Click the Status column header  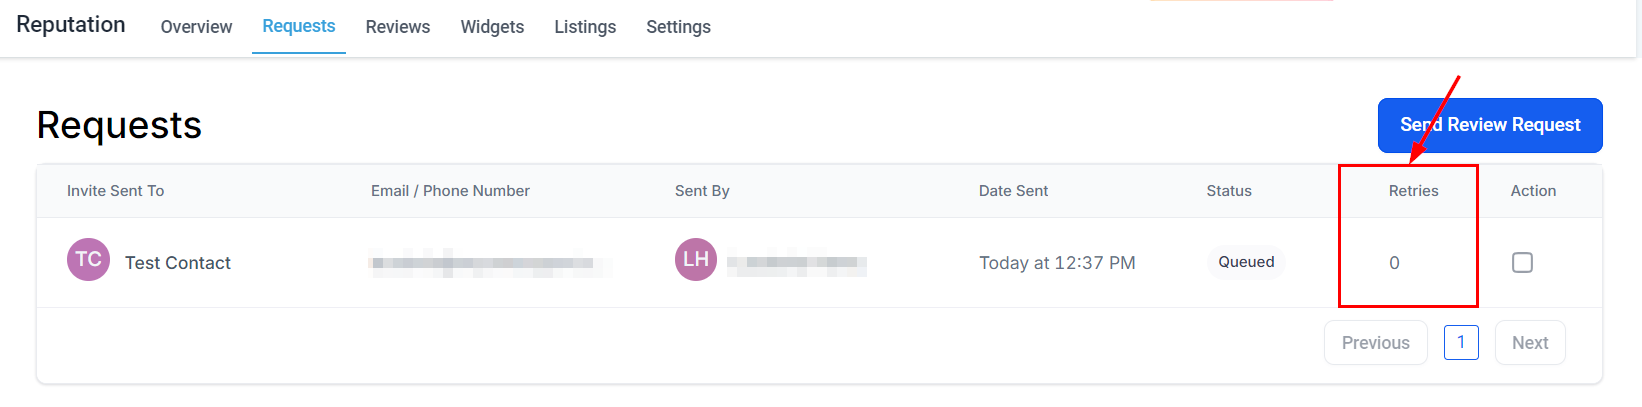[1229, 191]
